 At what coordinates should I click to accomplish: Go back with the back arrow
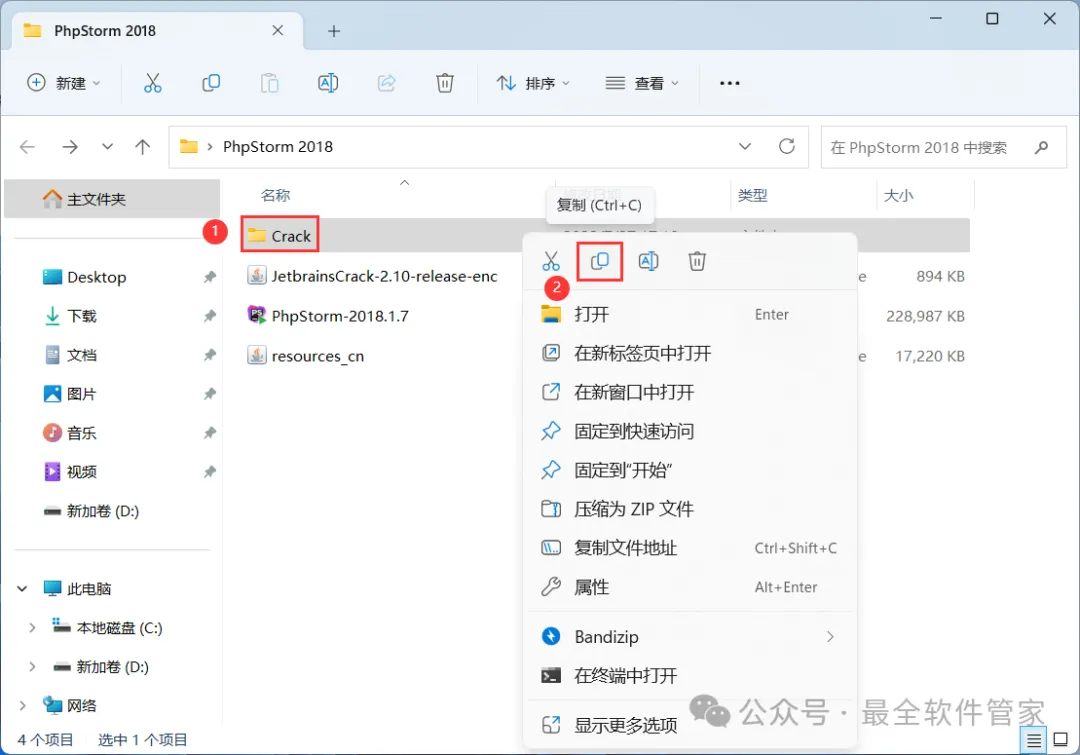point(28,147)
